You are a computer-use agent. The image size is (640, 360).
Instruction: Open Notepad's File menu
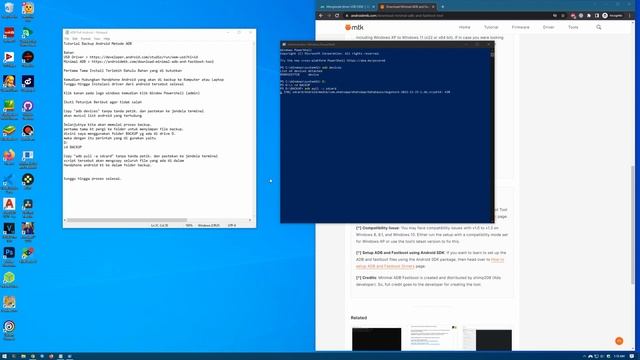[67, 39]
